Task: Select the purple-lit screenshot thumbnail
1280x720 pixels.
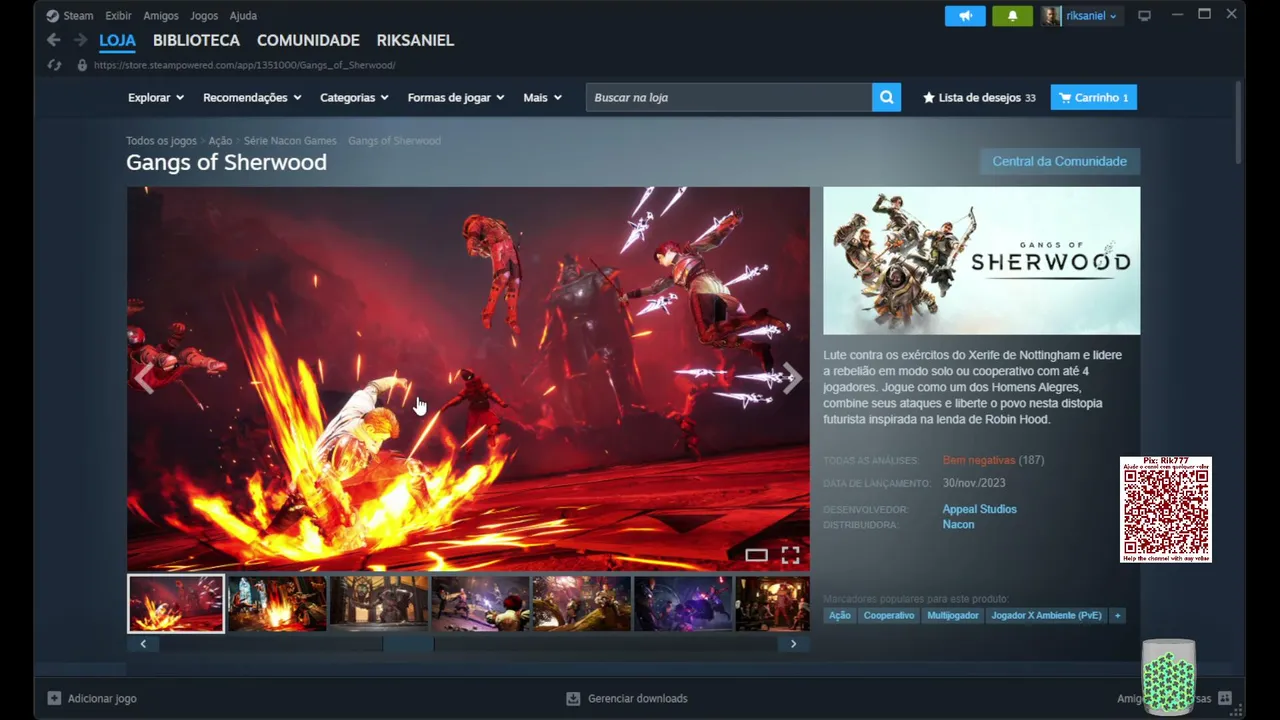Action: (682, 603)
